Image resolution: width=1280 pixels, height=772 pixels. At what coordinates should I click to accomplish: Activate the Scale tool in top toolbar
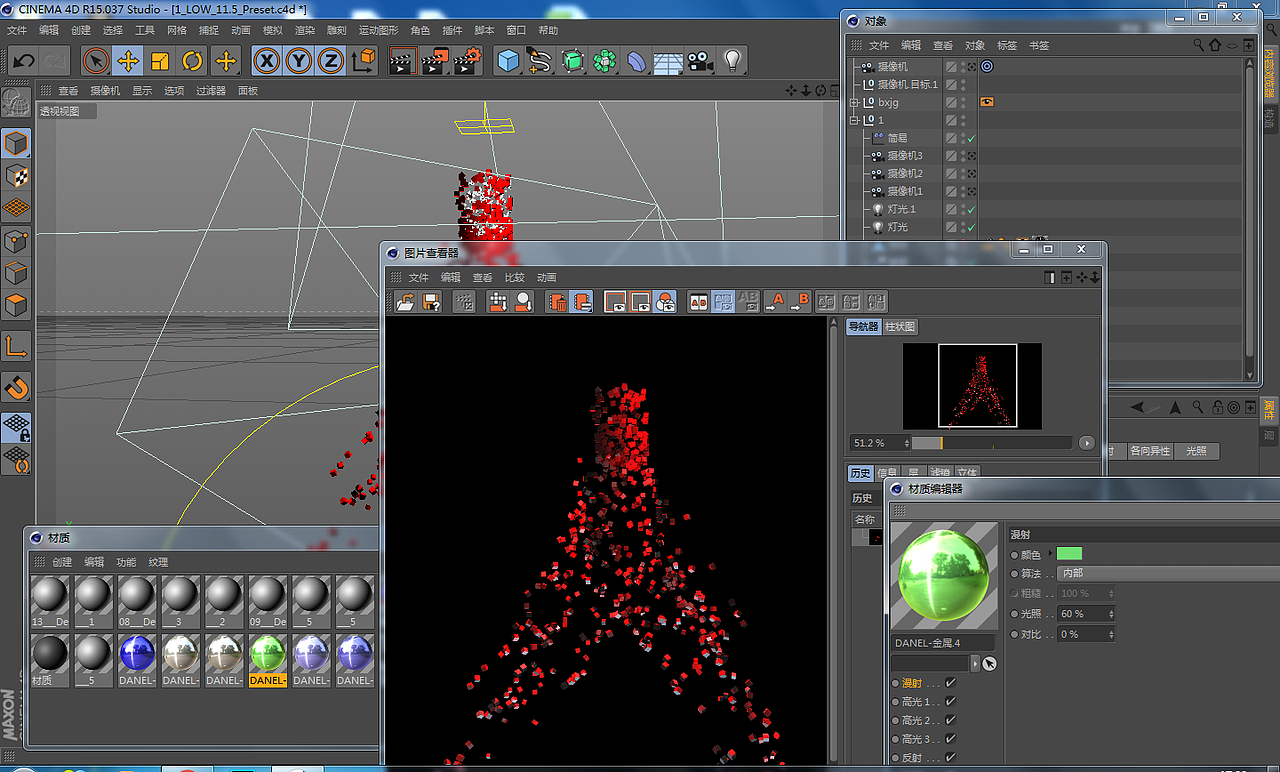160,61
